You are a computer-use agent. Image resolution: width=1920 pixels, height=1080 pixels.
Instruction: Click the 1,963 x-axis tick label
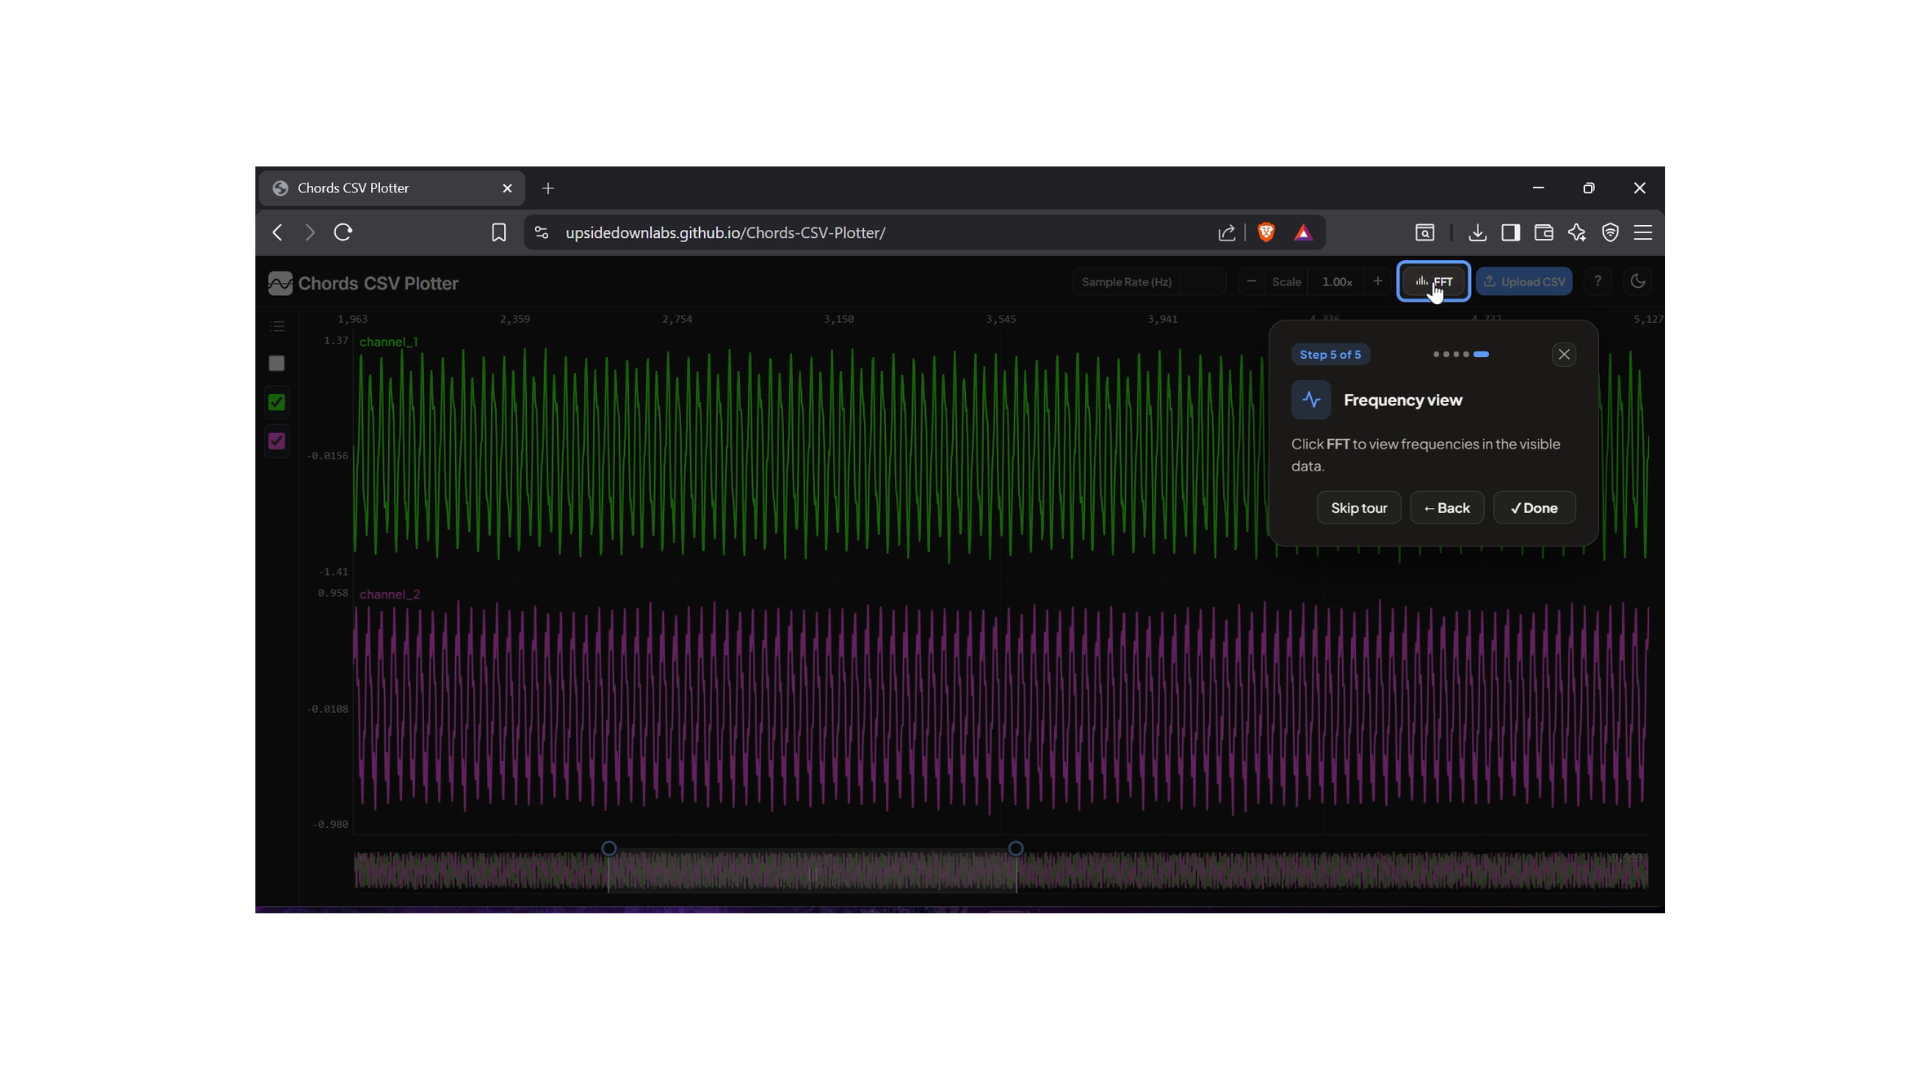[x=352, y=320]
